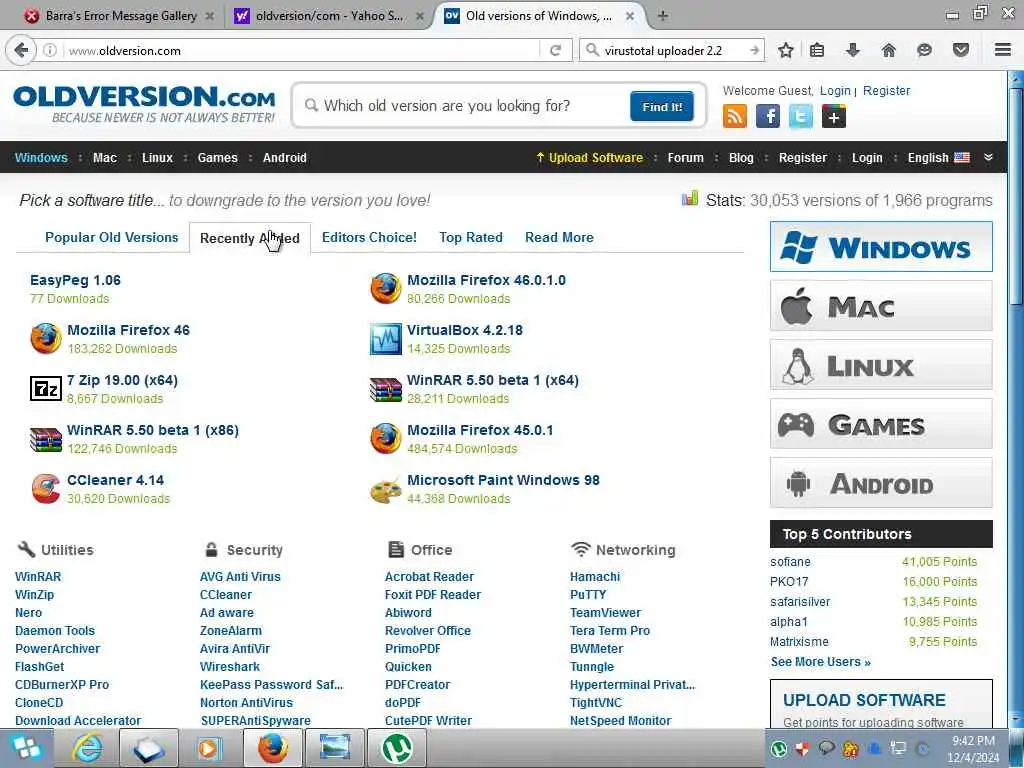This screenshot has height=768, width=1024.
Task: Open the Wireshark link under Security
Action: 230,667
